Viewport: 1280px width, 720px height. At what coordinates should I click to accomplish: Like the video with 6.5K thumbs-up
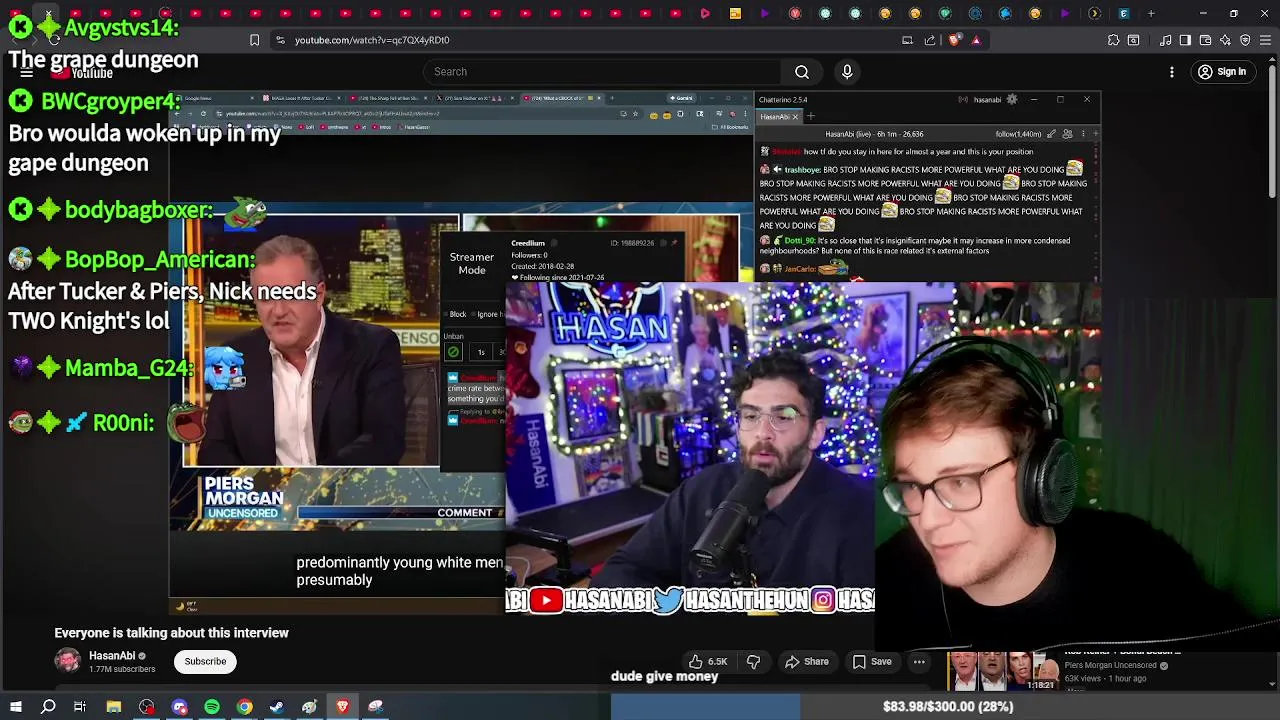click(x=707, y=661)
